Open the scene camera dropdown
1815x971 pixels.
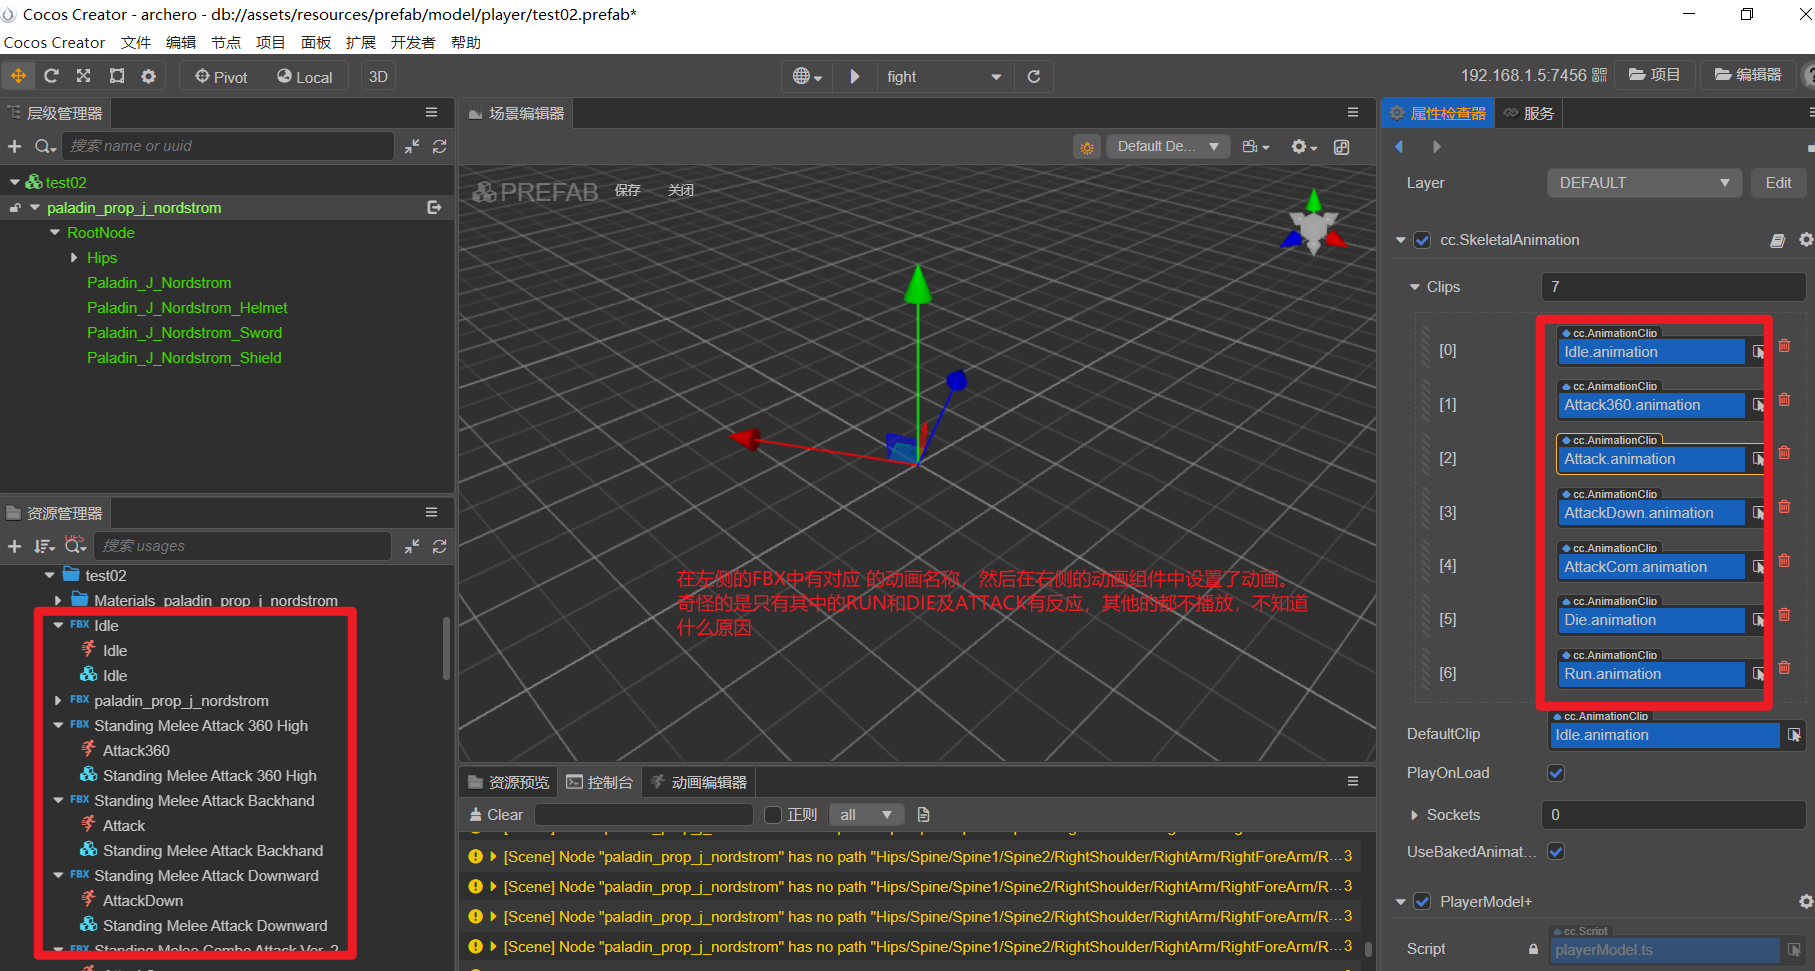[x=1255, y=147]
